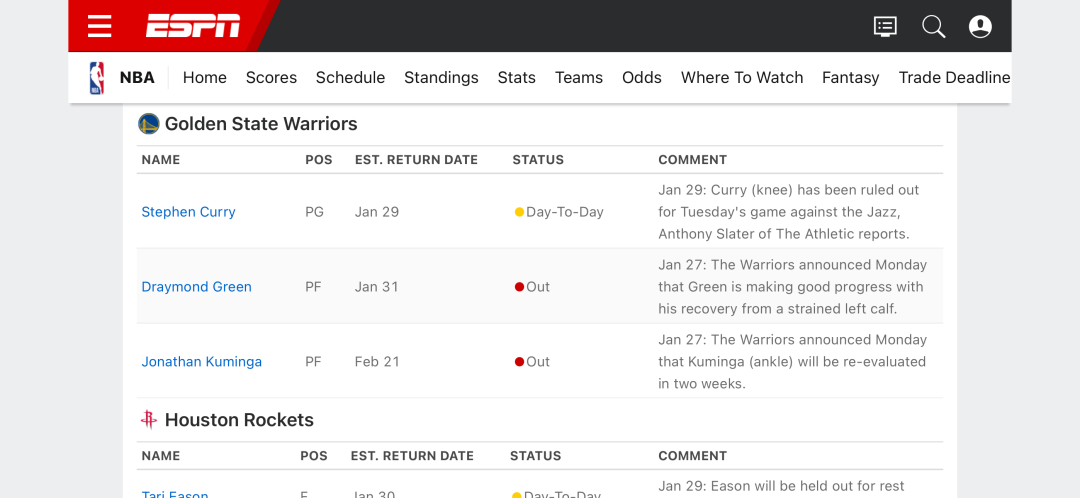Click the Houston Rockets team logo
The width and height of the screenshot is (1080, 498).
click(x=149, y=419)
